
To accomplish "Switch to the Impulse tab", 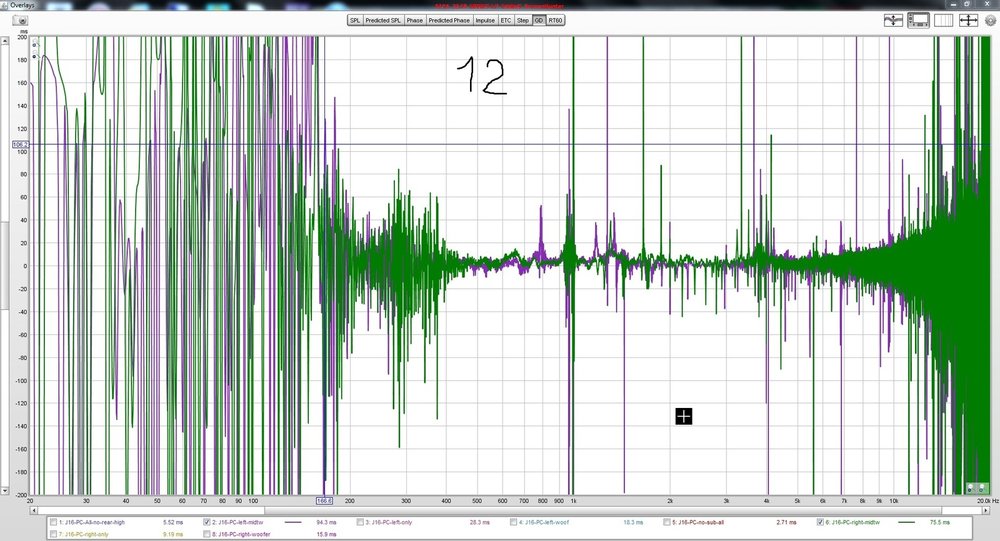I will pos(485,20).
